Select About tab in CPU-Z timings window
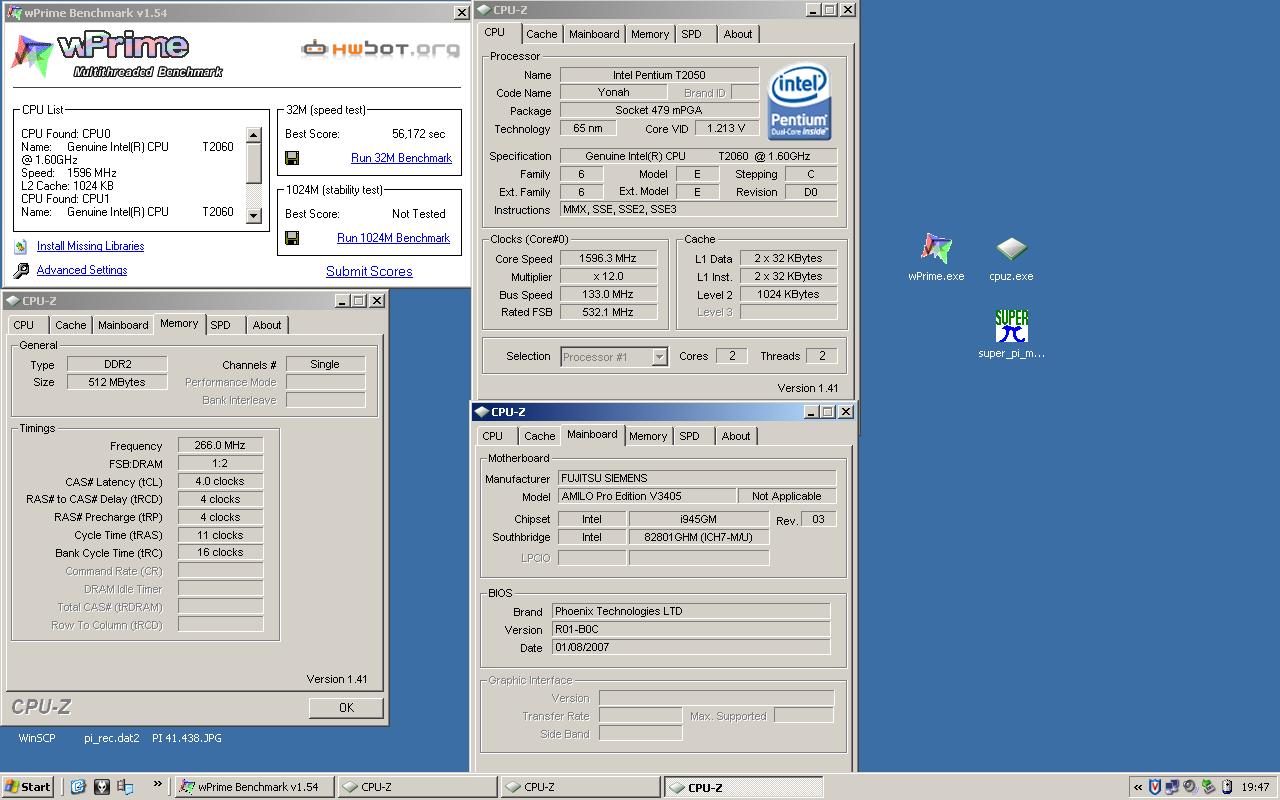Viewport: 1280px width, 800px height. click(x=267, y=325)
